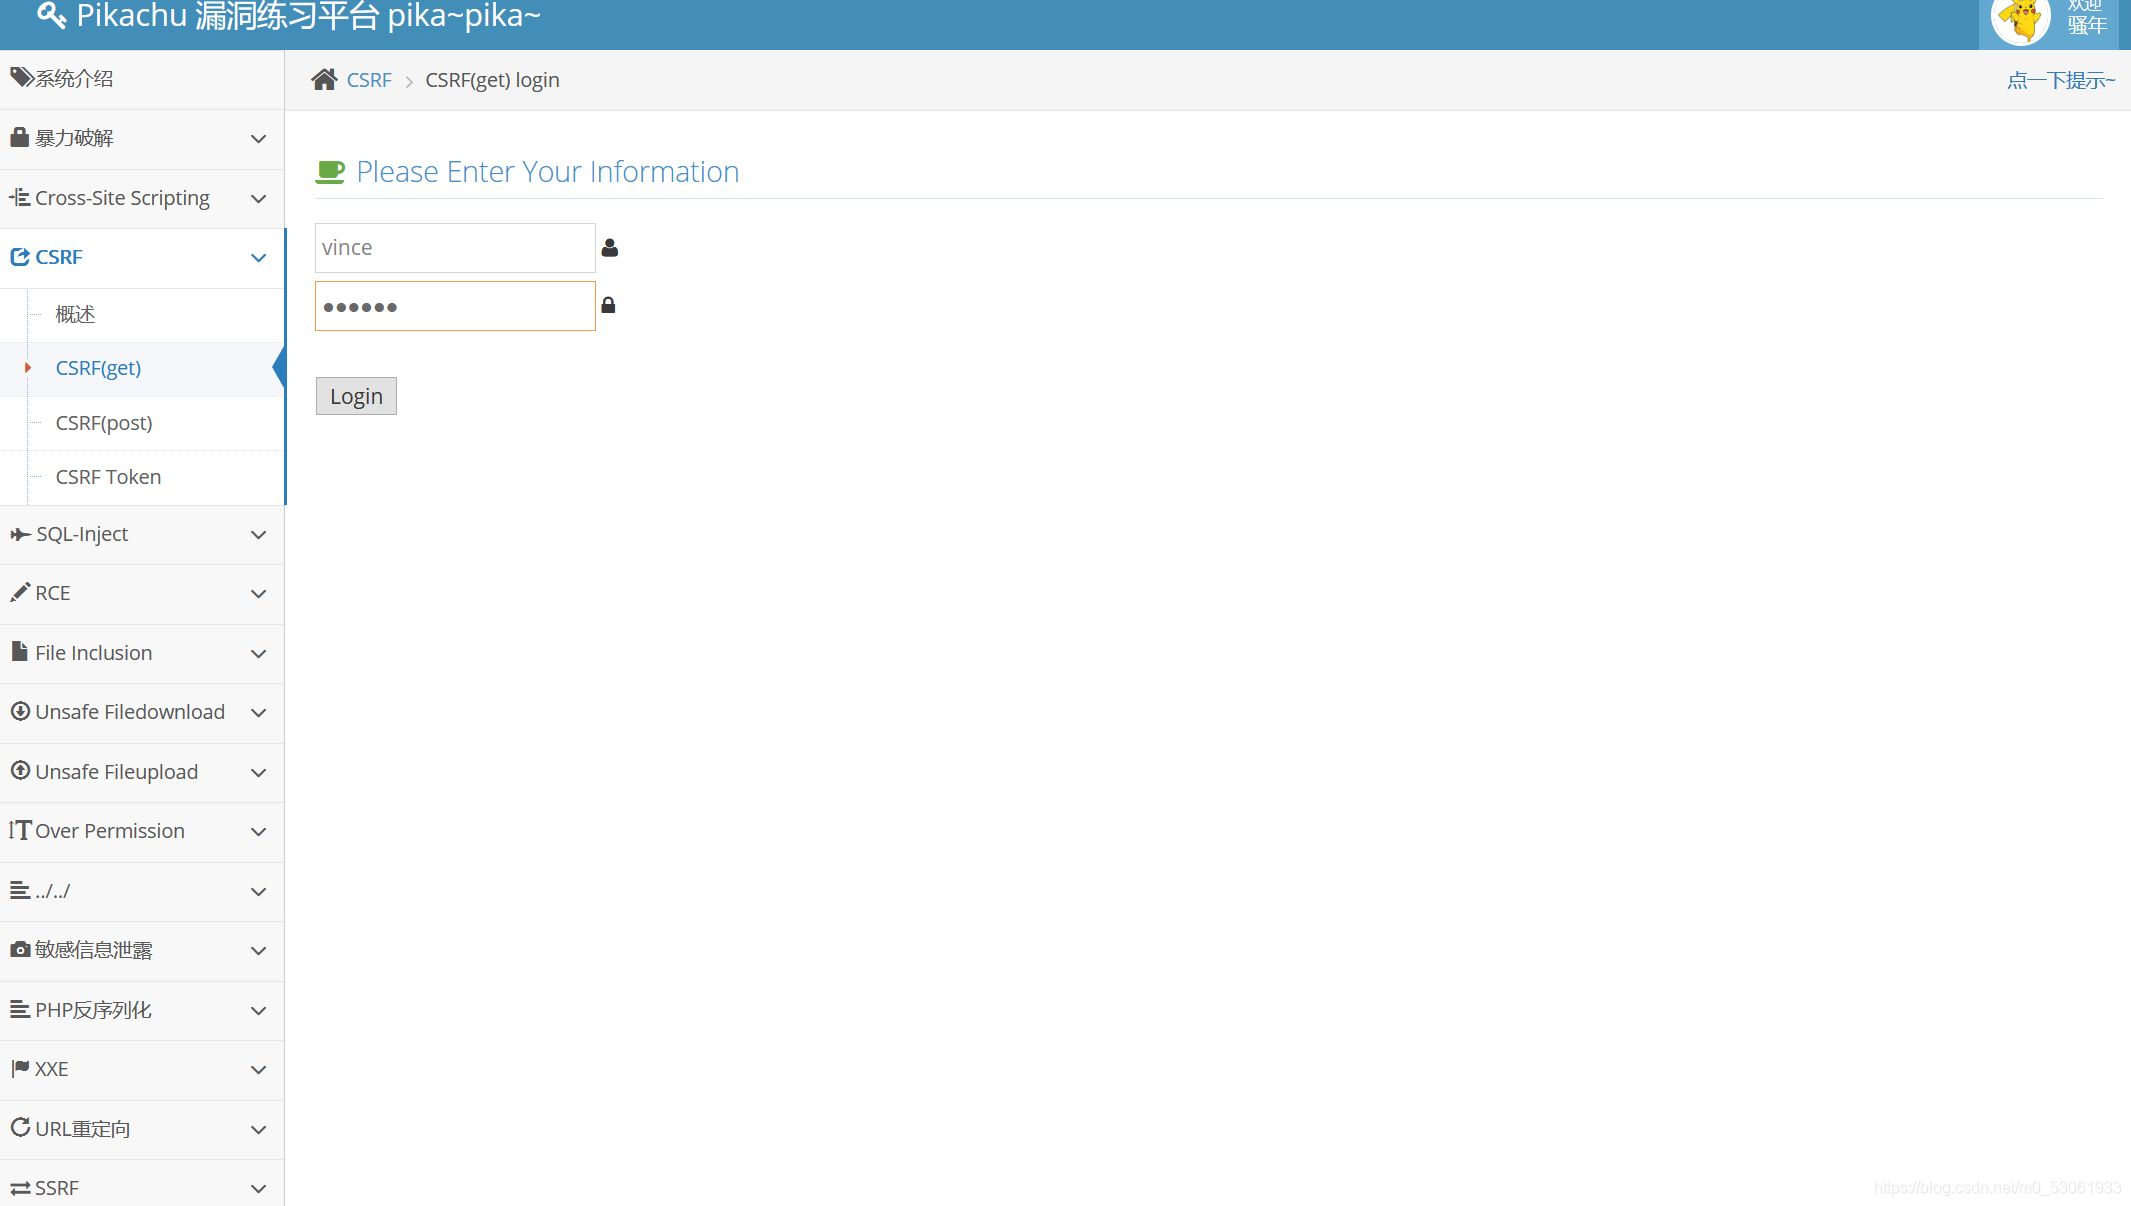Click the Login button
The image size is (2131, 1206).
coord(356,396)
